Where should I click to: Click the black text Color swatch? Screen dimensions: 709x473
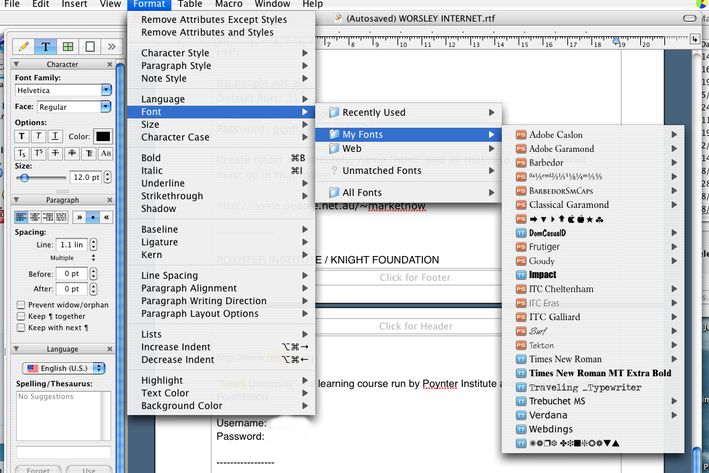pos(103,136)
